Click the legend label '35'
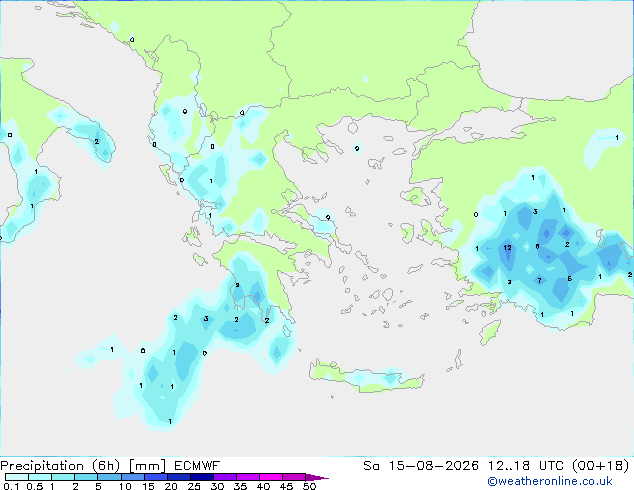634x490 pixels. point(240,486)
